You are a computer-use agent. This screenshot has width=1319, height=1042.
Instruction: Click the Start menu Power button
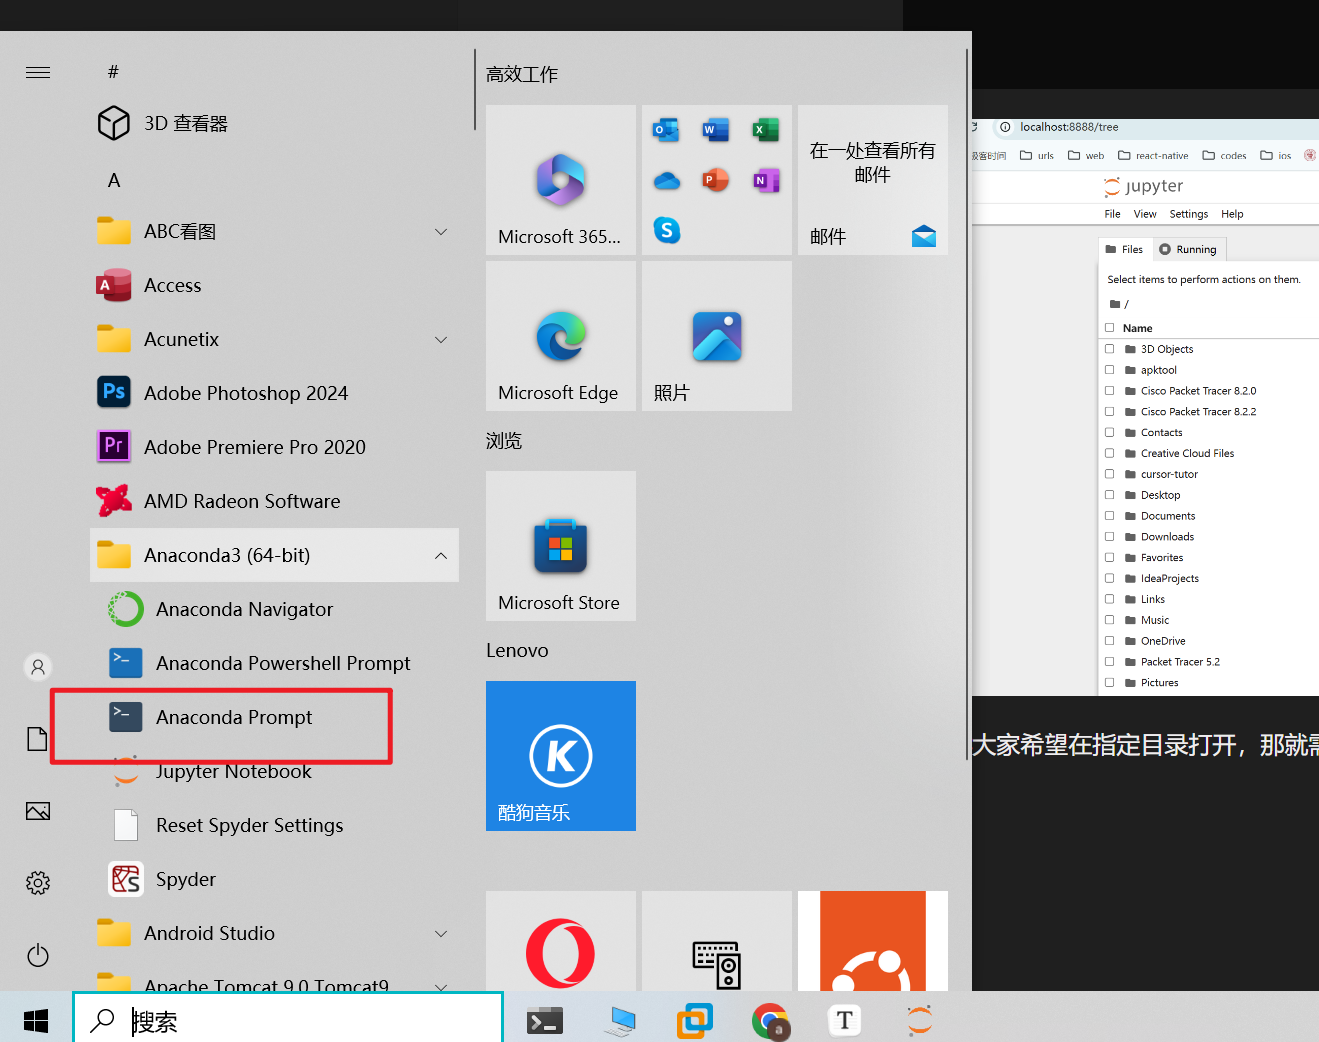(x=38, y=955)
